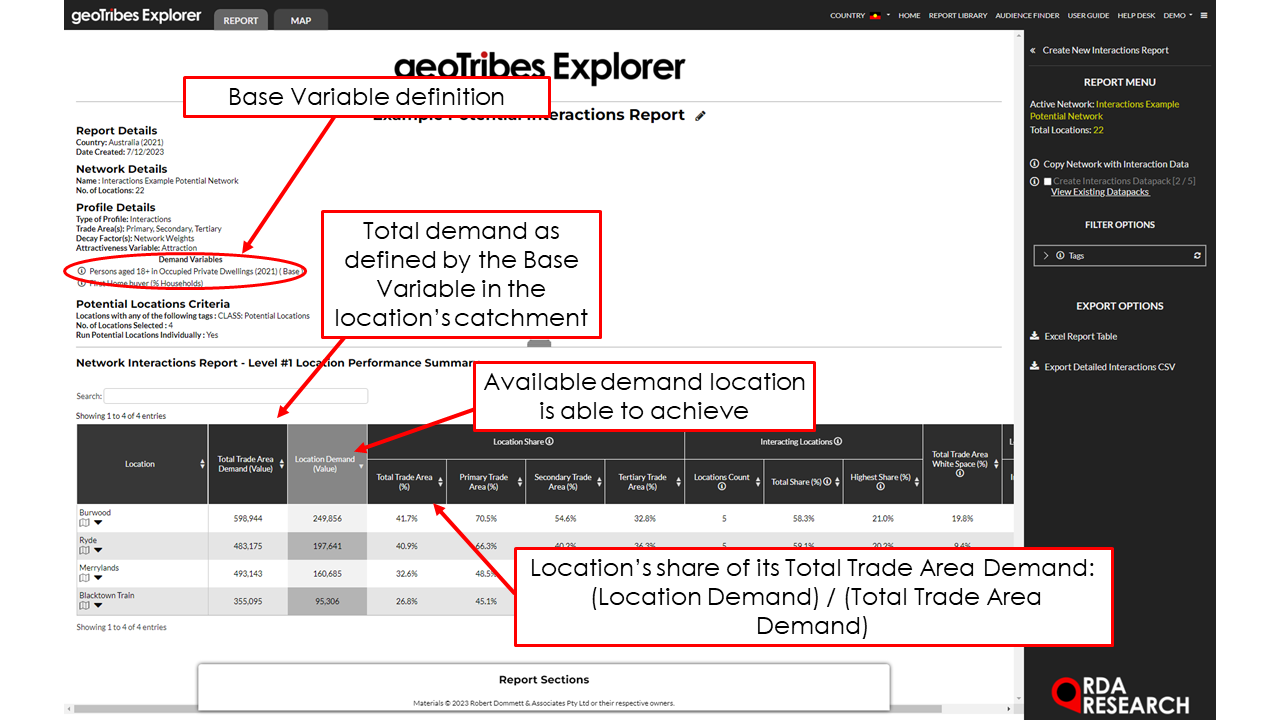Viewport: 1280px width, 720px height.
Task: Open the map icon under Blacktown Train
Action: [x=84, y=605]
